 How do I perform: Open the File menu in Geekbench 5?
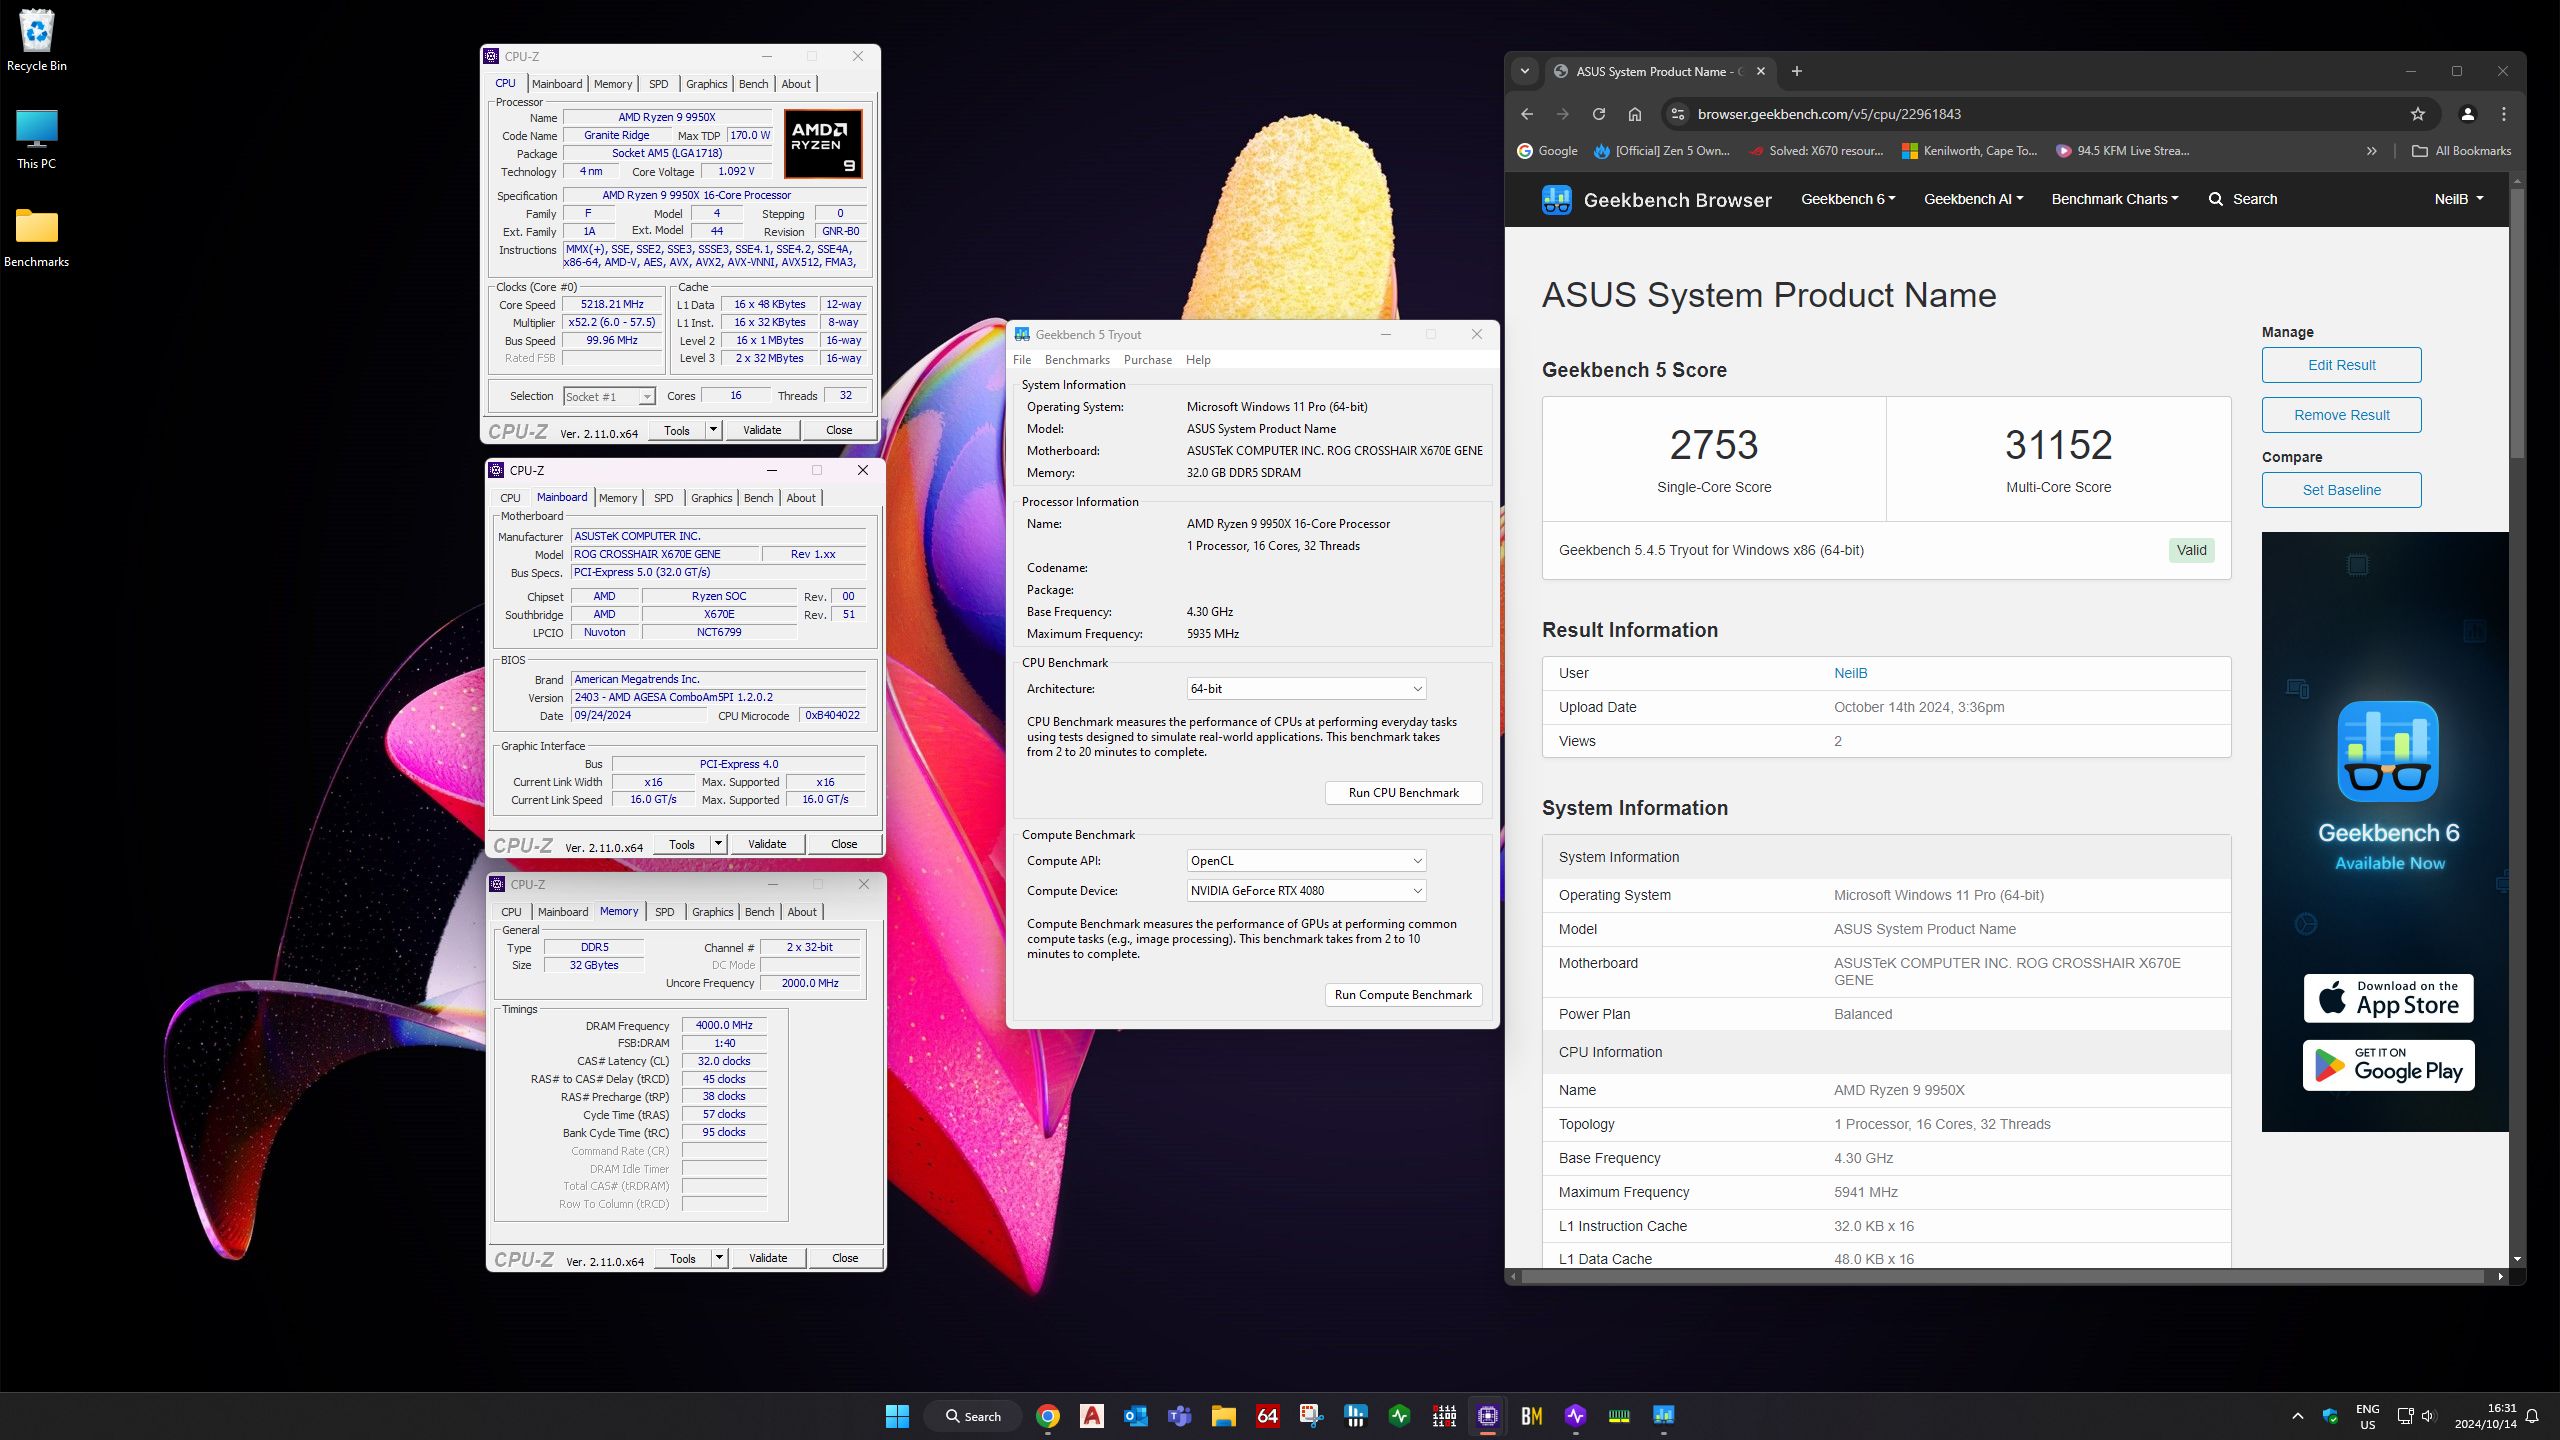[x=1022, y=360]
